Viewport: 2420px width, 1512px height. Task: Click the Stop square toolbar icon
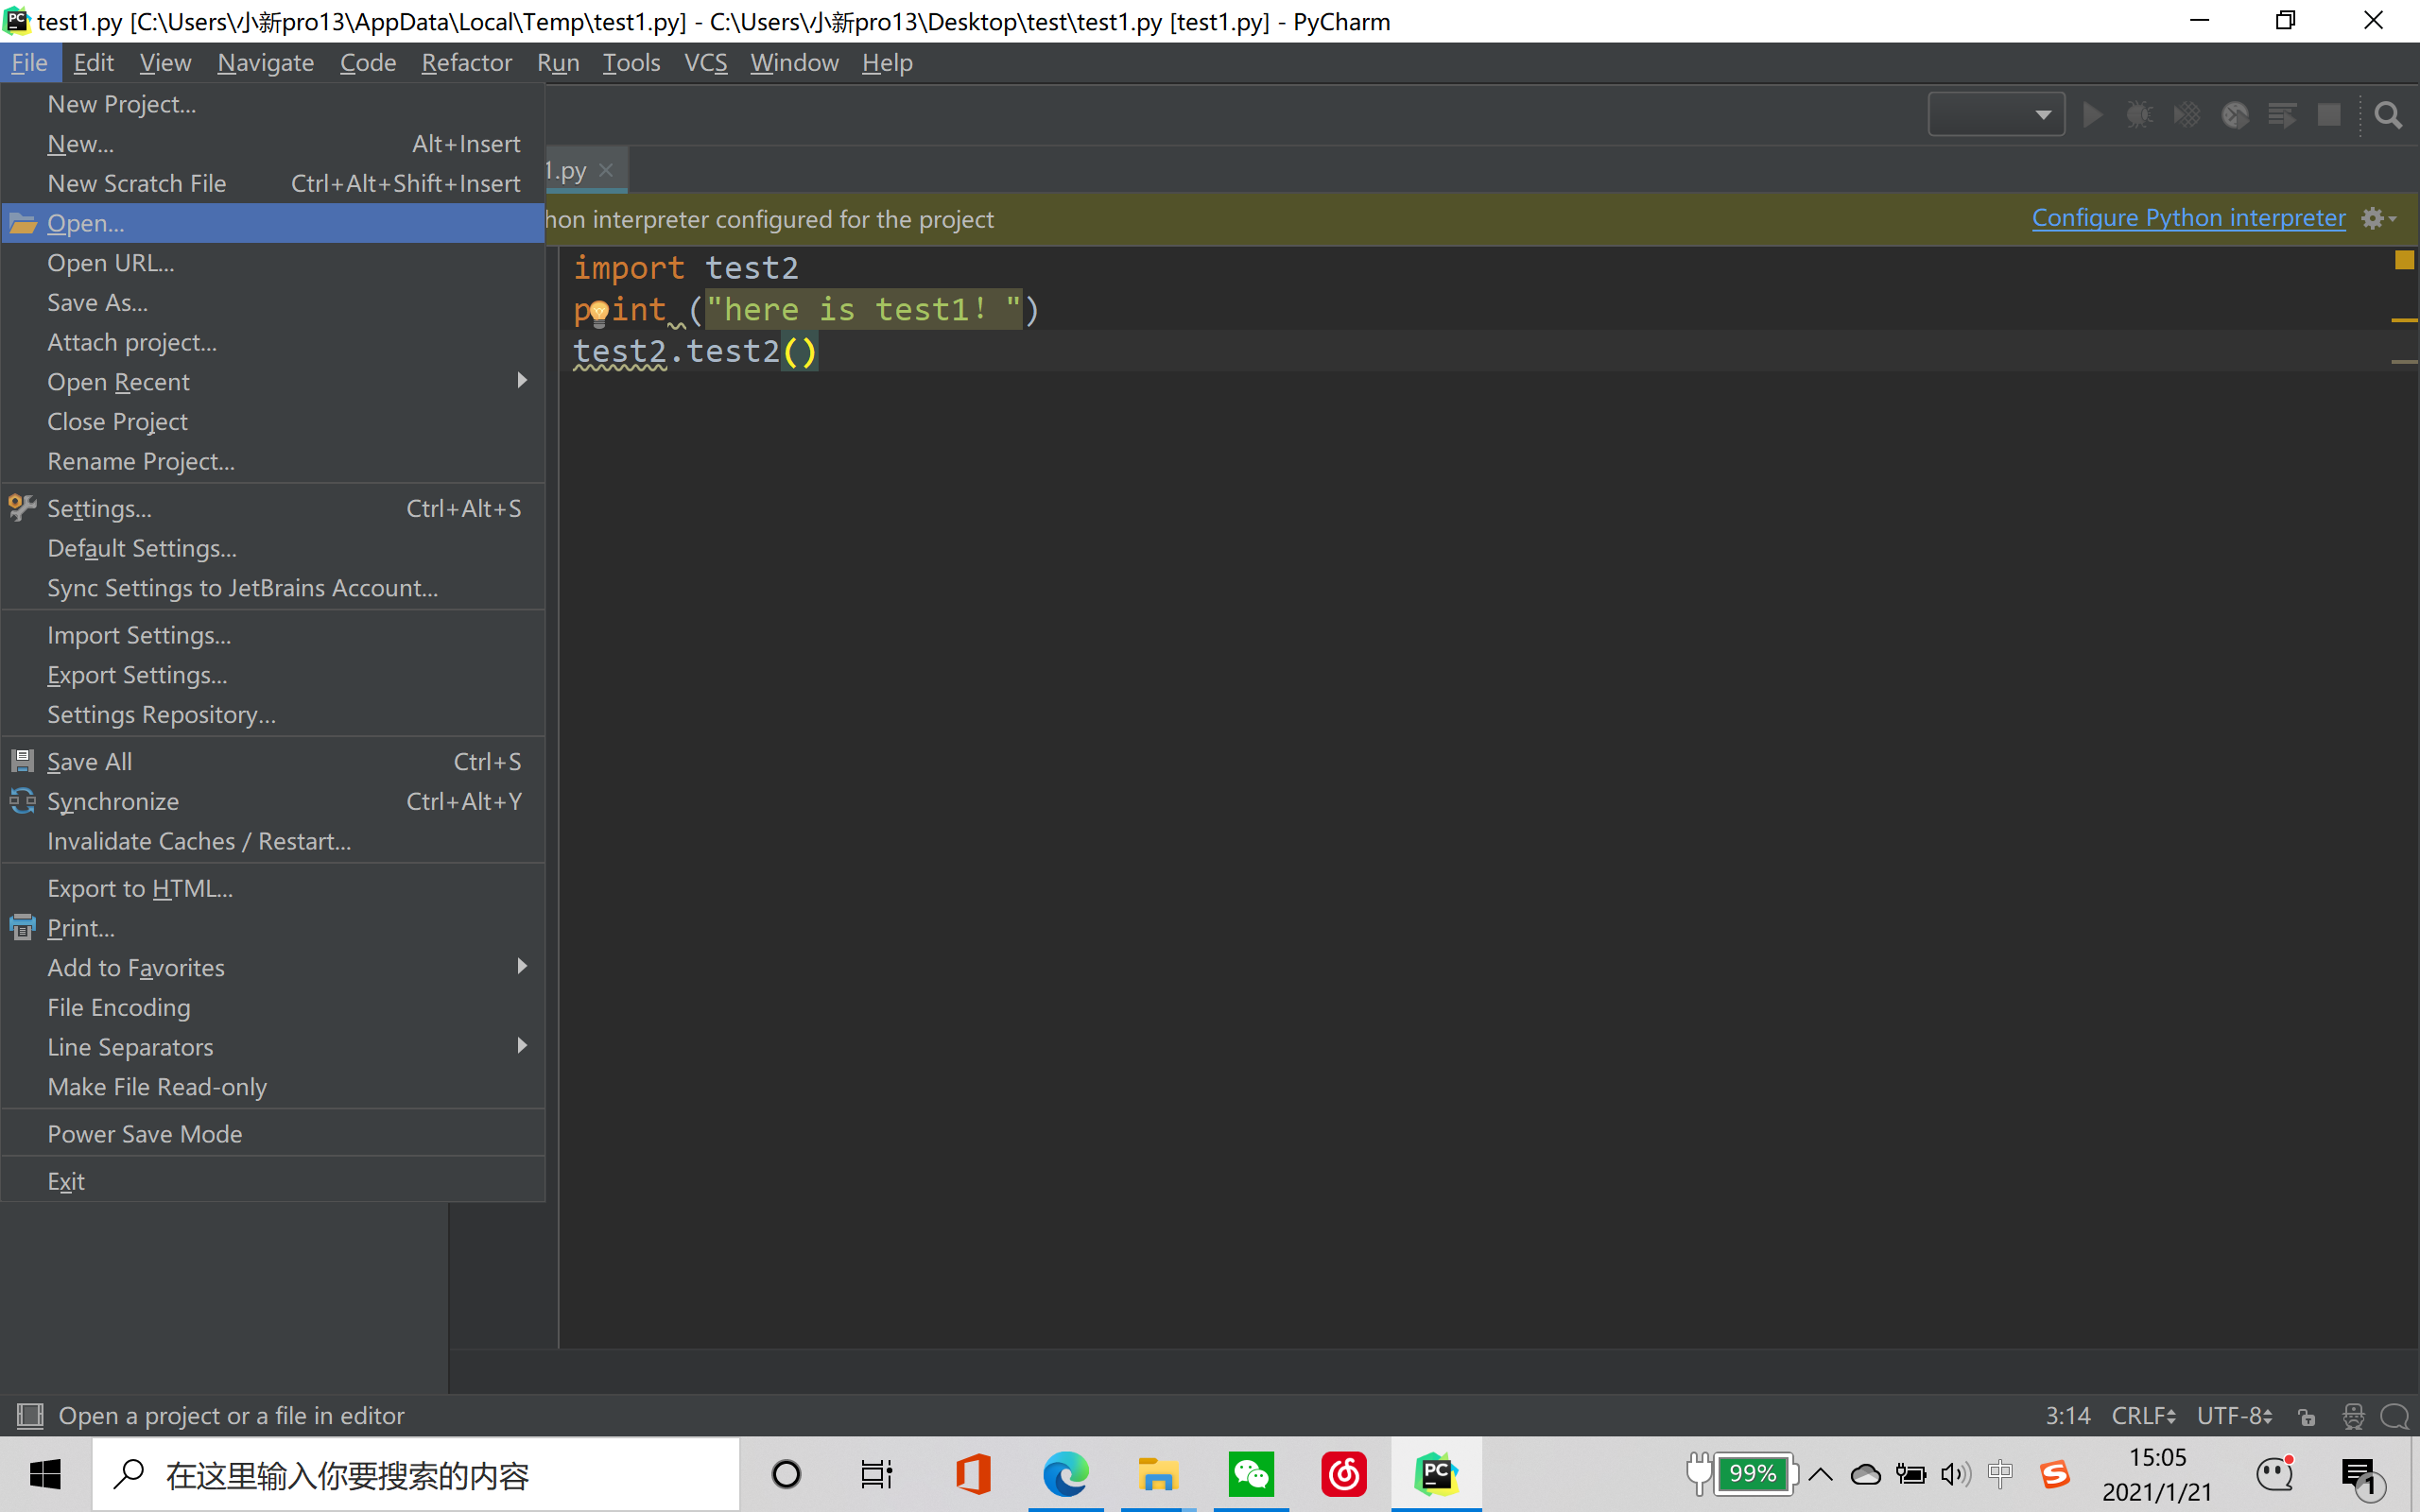click(2329, 115)
